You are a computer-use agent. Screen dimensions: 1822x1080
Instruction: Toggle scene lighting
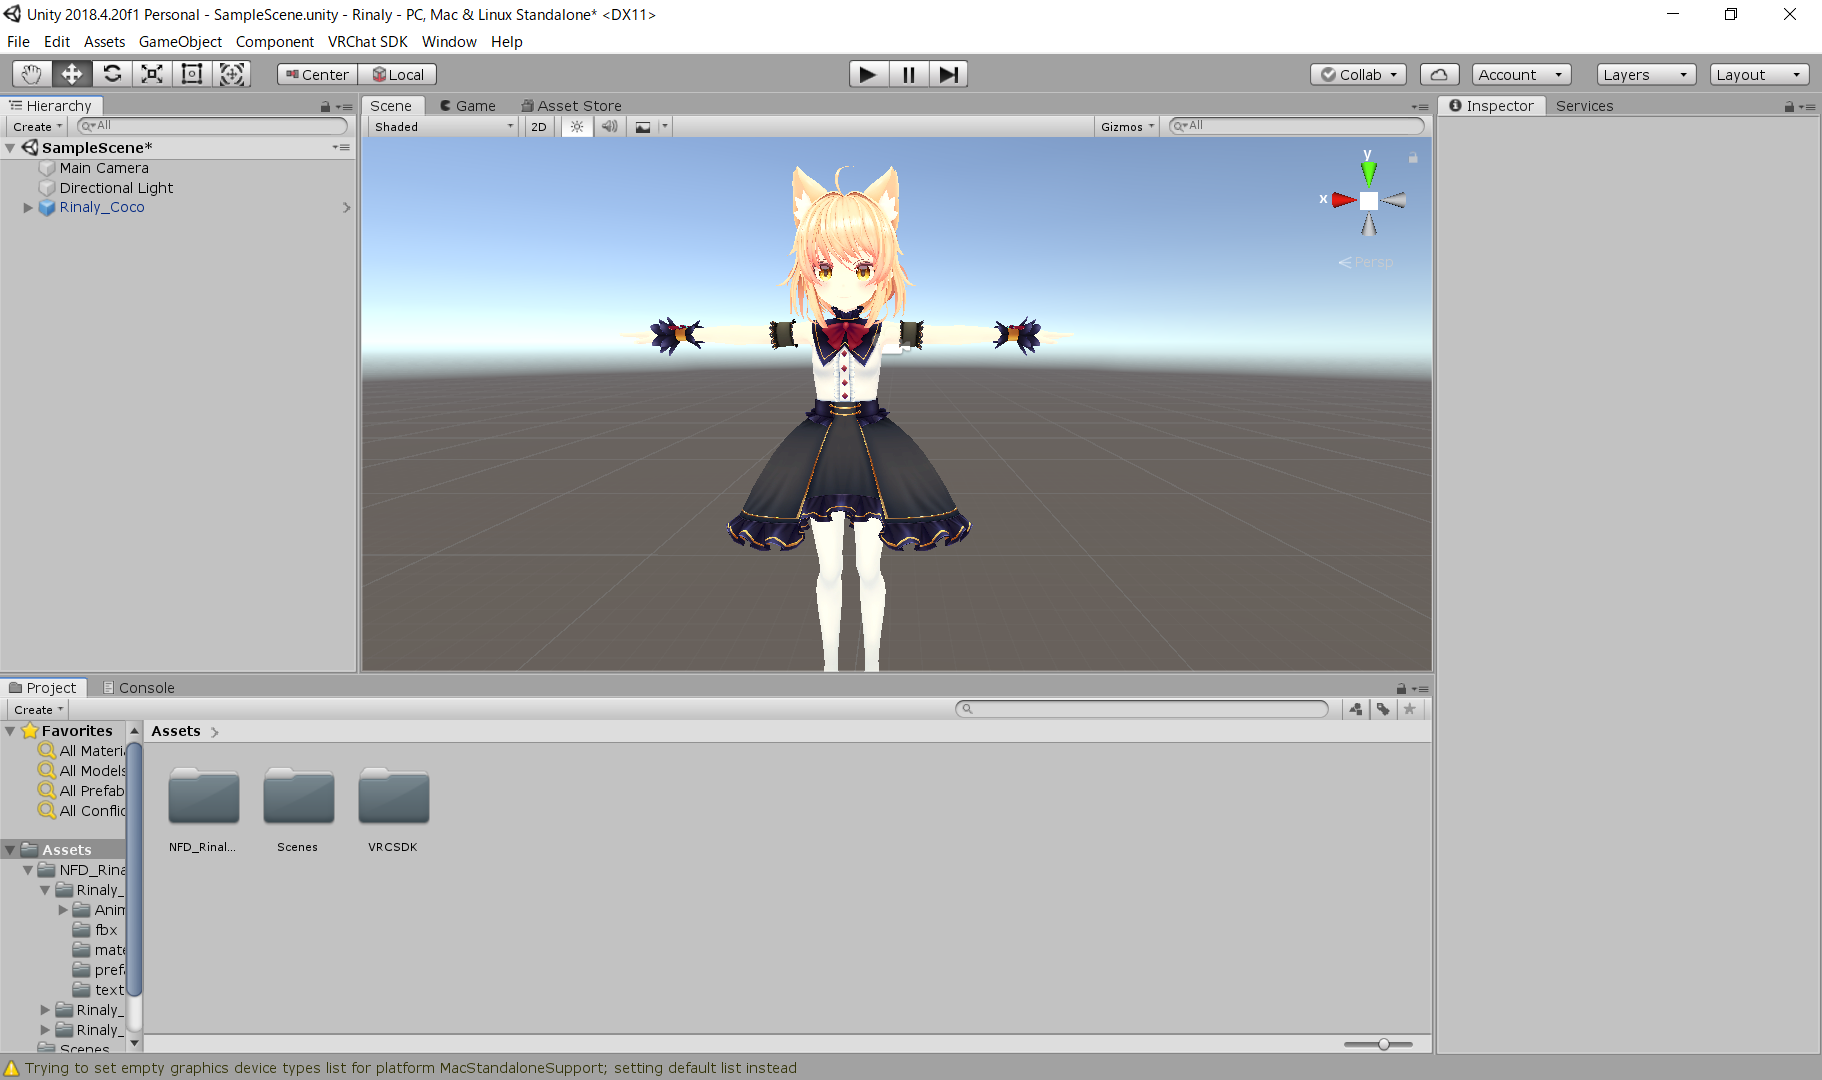coord(577,126)
